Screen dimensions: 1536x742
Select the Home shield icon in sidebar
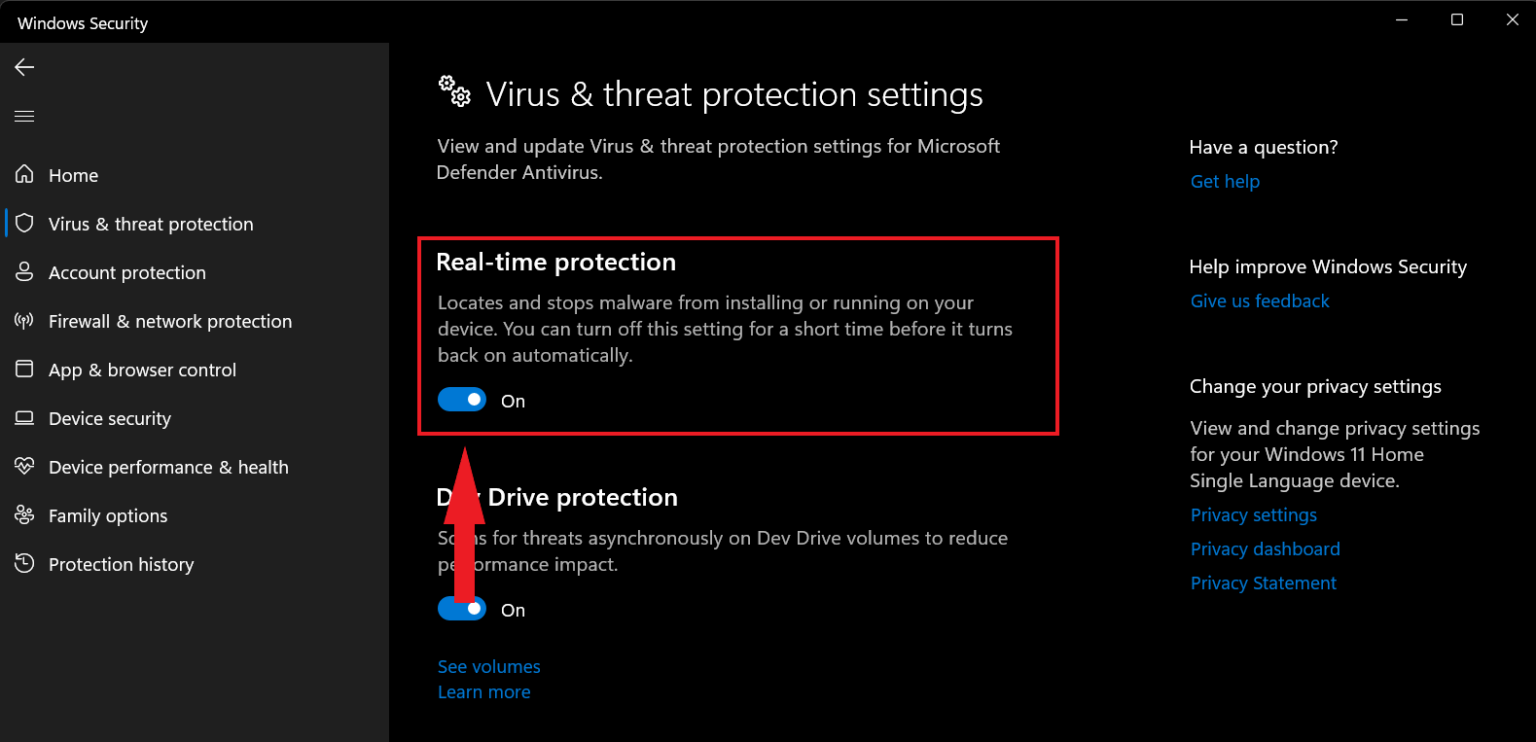point(24,175)
